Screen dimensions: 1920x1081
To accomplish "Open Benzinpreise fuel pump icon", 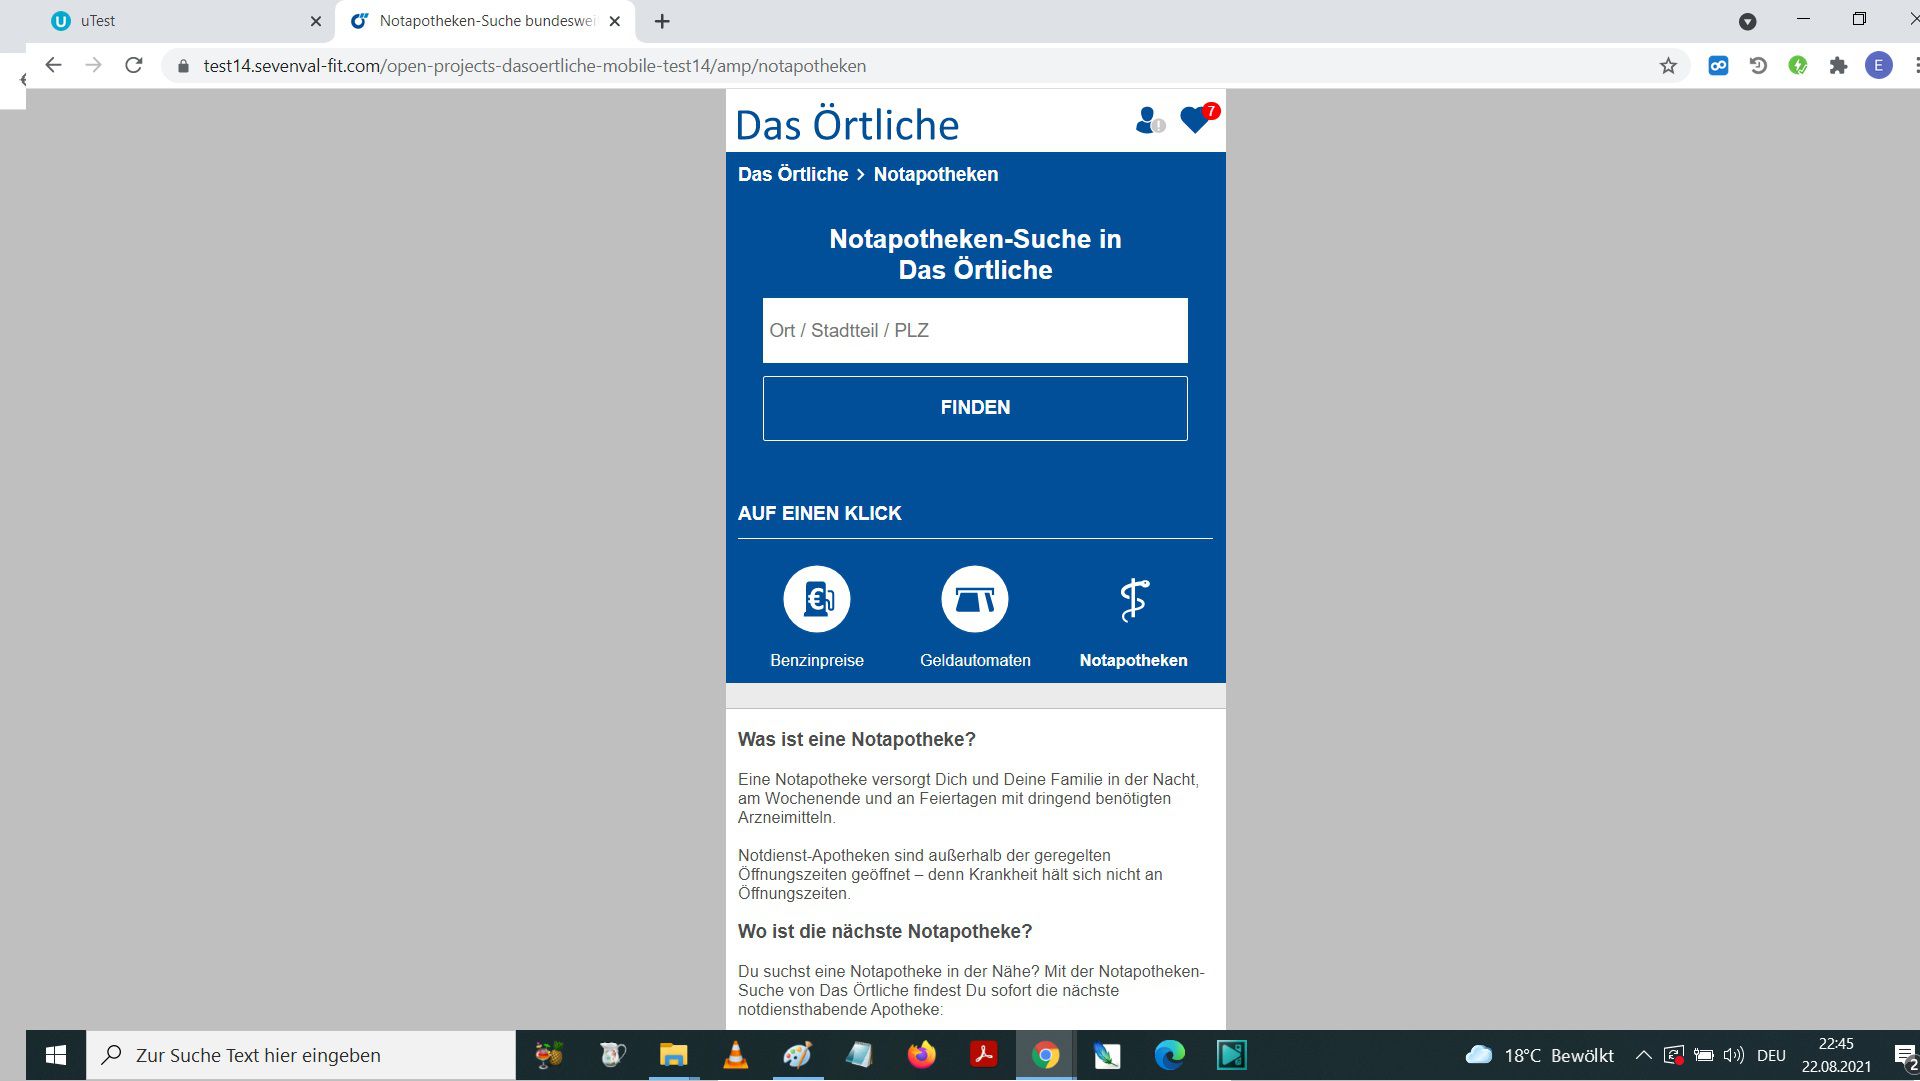I will pyautogui.click(x=817, y=599).
